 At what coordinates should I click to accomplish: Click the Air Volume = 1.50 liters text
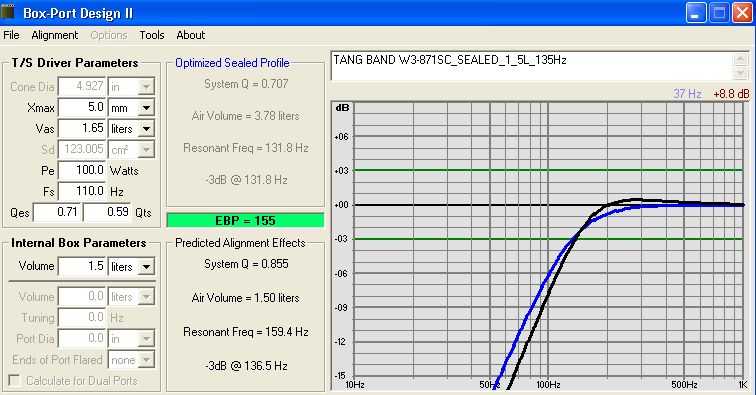click(245, 298)
